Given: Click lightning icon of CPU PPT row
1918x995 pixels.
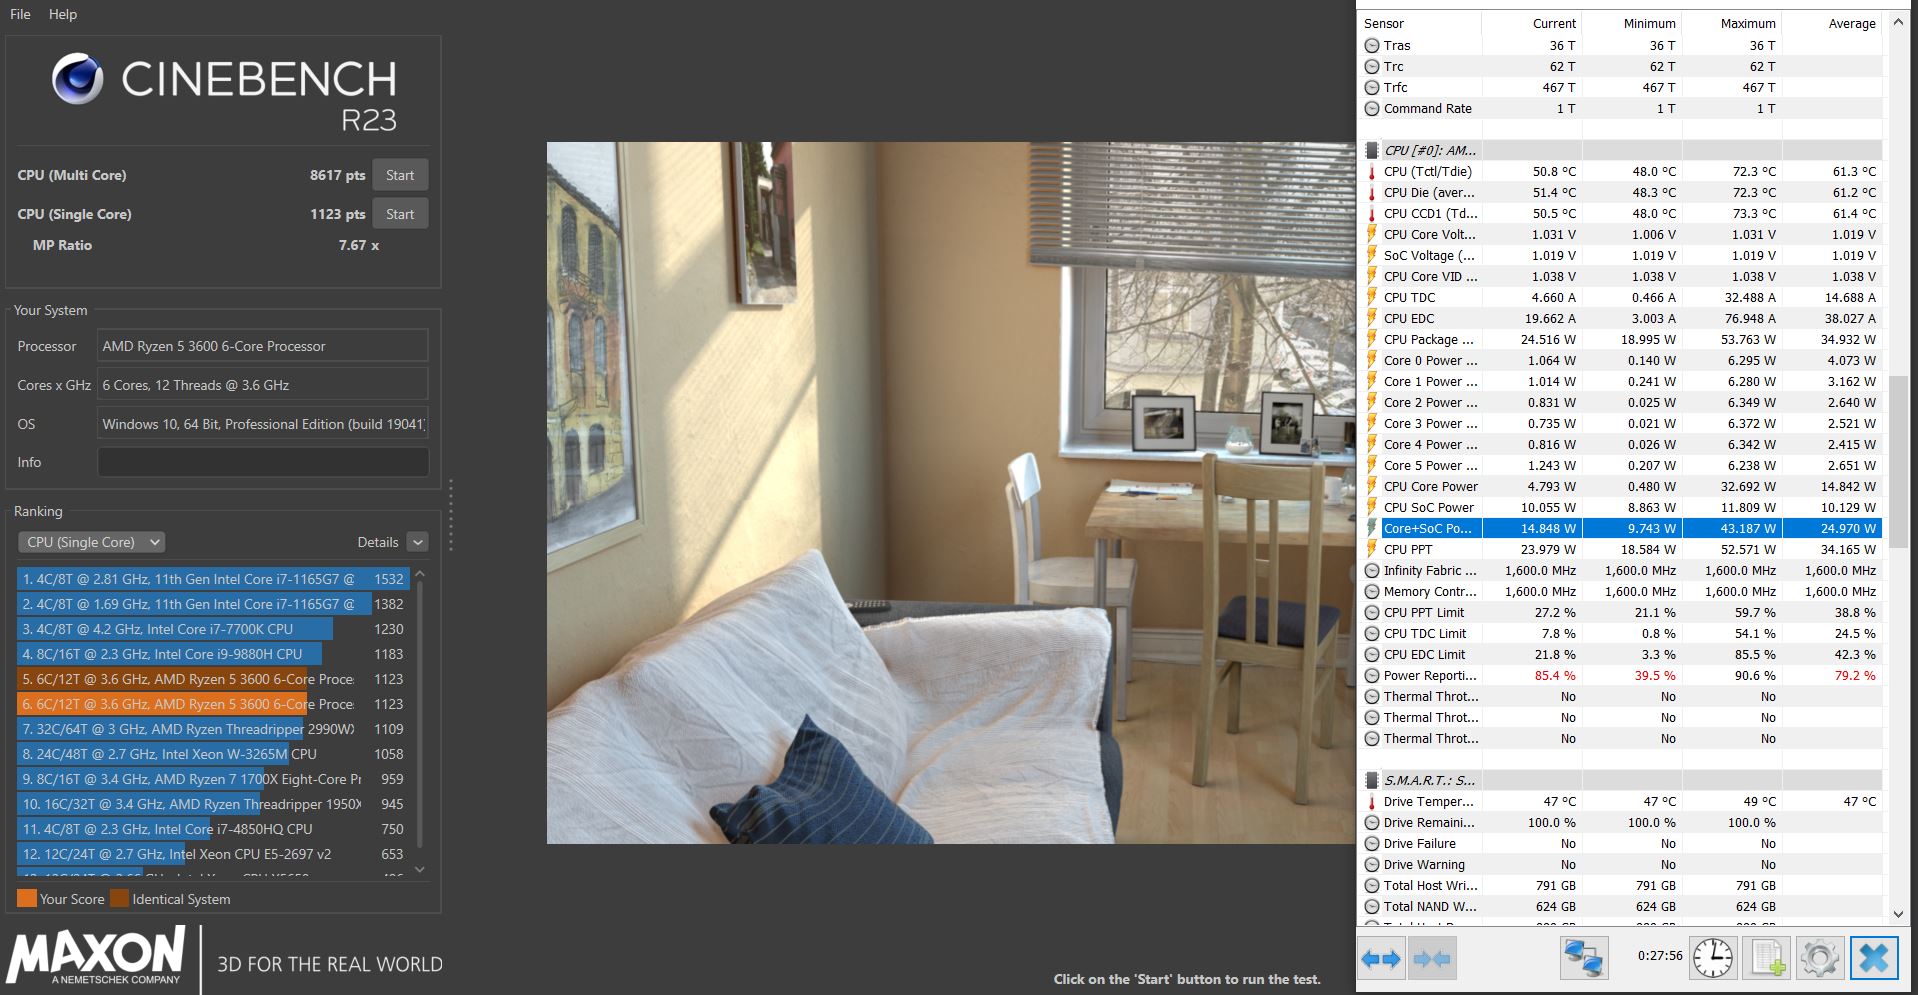Looking at the screenshot, I should coord(1372,549).
